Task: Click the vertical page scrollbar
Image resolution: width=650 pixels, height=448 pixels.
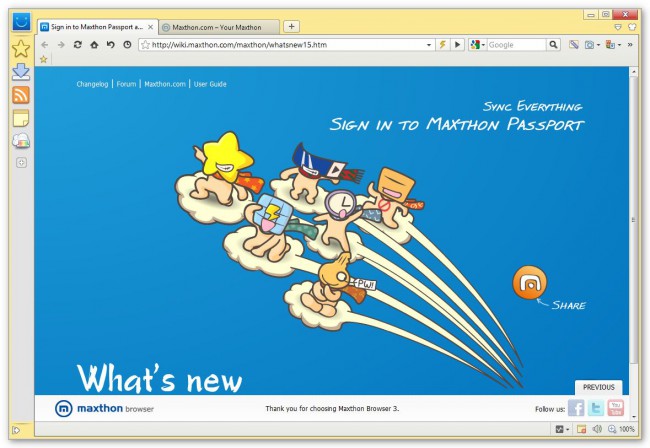Action: 633,220
